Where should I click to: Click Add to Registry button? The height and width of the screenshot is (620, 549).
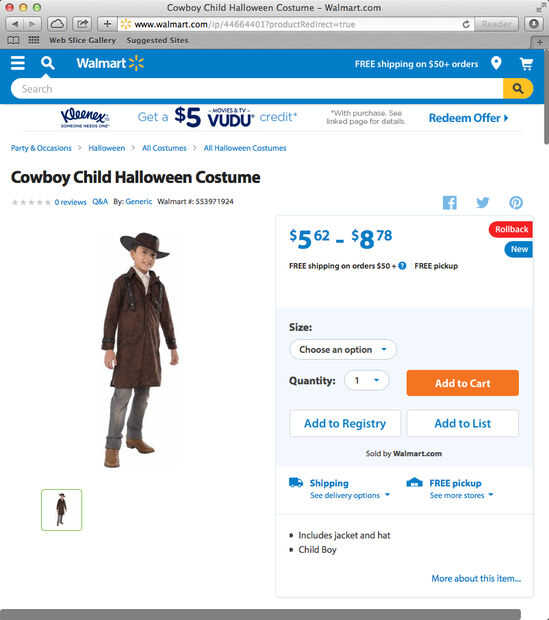click(x=345, y=423)
